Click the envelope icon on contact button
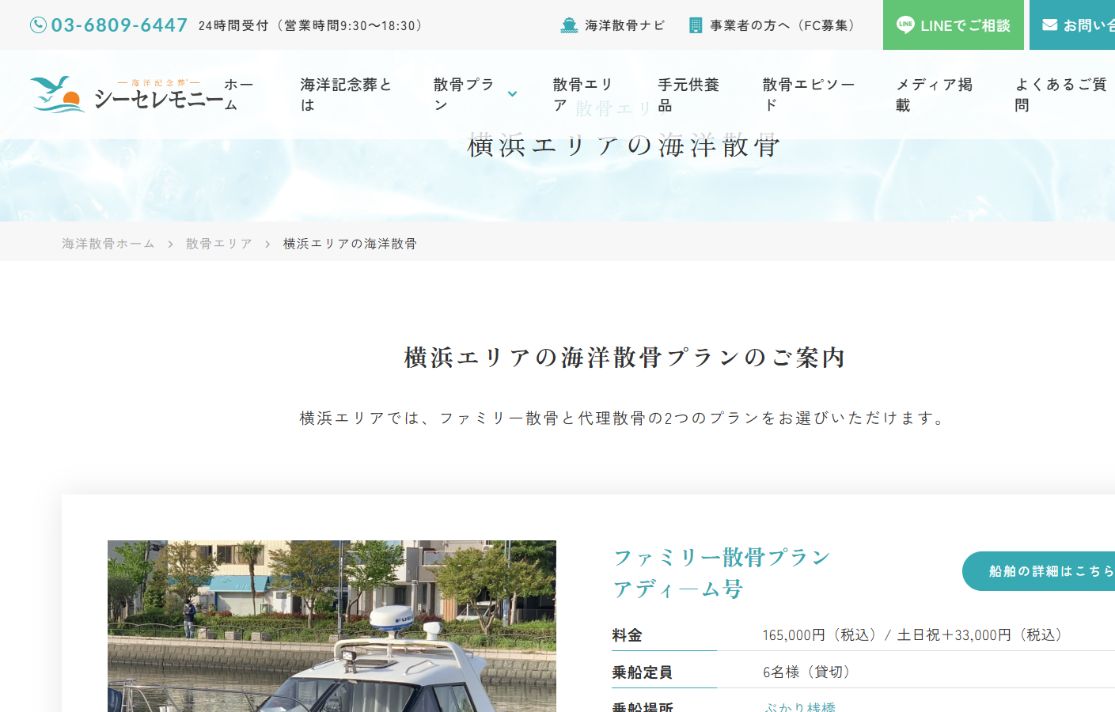This screenshot has height=712, width=1115. click(x=1050, y=25)
